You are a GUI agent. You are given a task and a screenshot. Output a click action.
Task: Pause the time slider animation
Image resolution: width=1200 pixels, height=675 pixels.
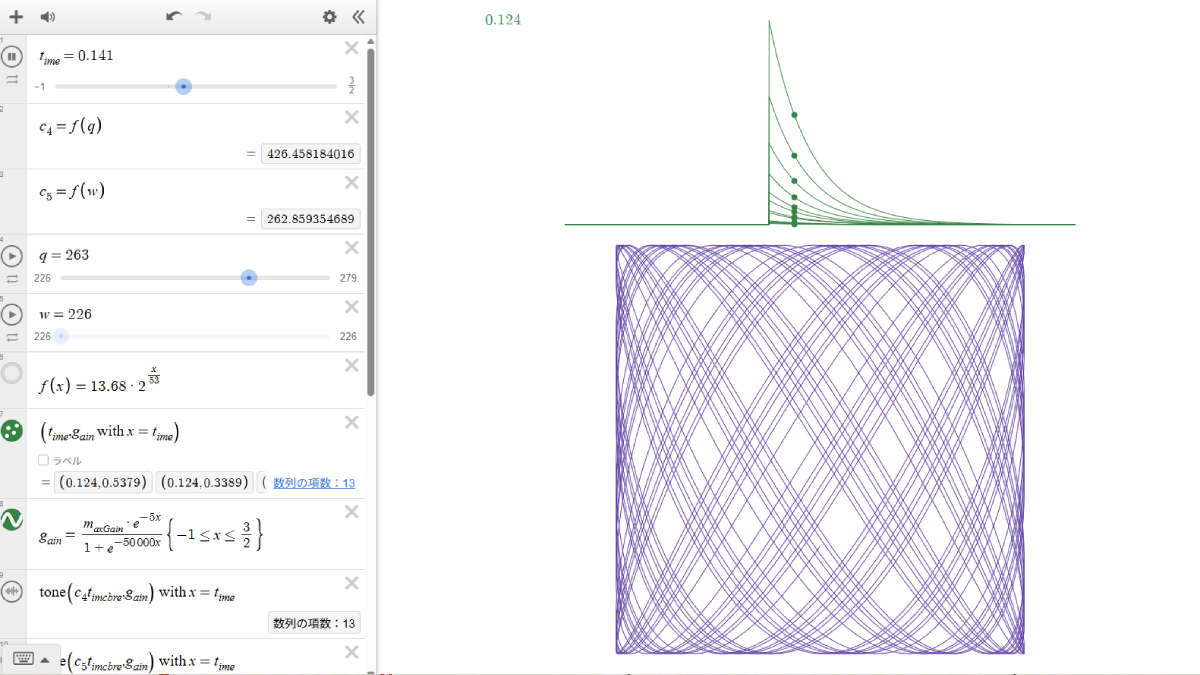[x=12, y=57]
